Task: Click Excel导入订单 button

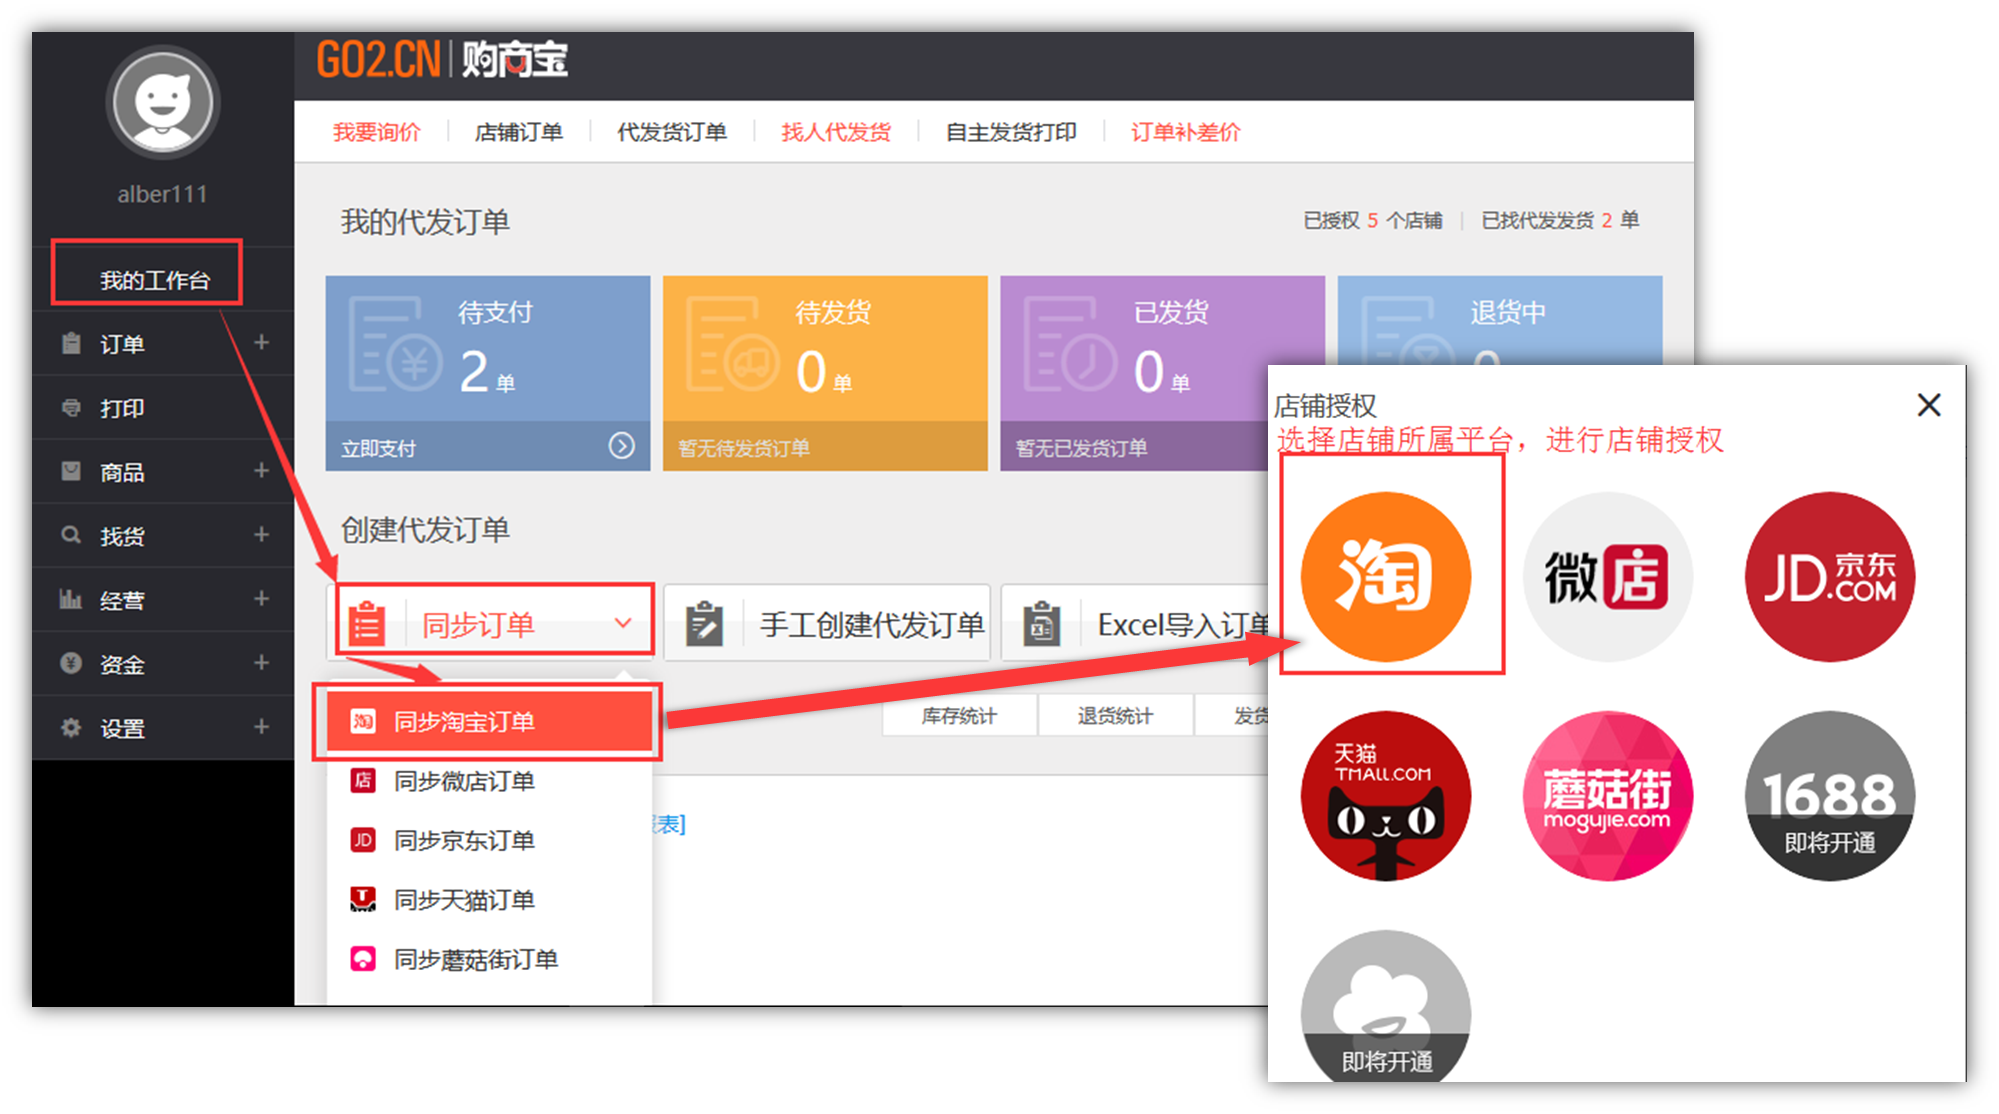Action: coord(1136,624)
